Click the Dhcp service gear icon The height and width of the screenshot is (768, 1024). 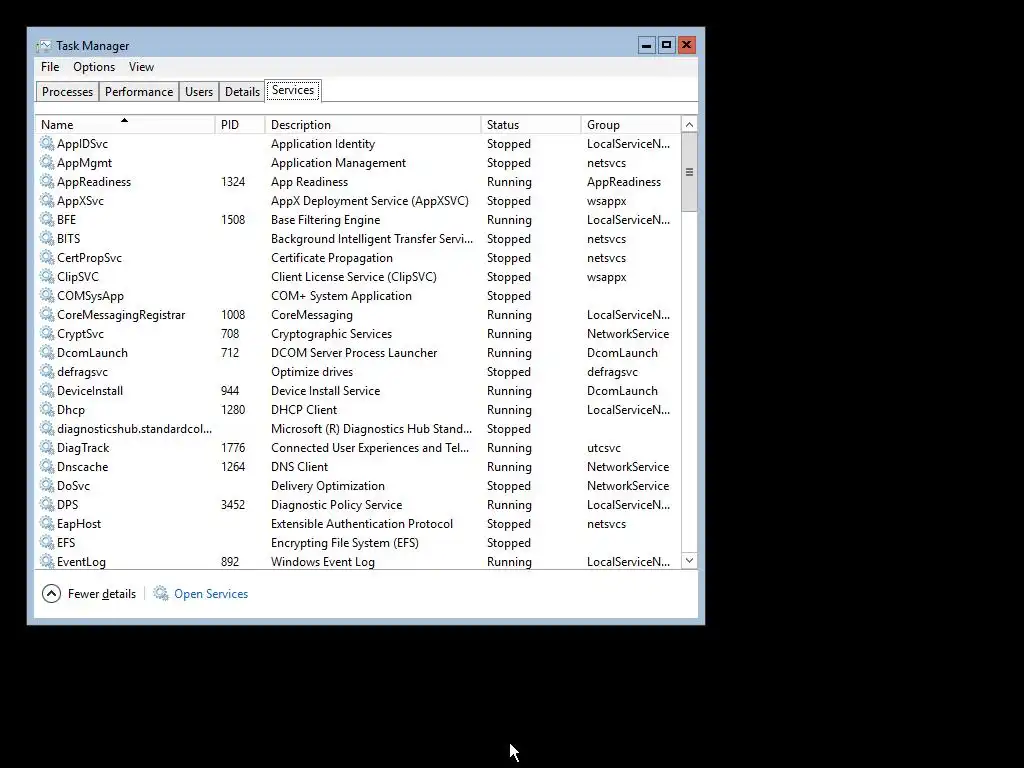47,409
